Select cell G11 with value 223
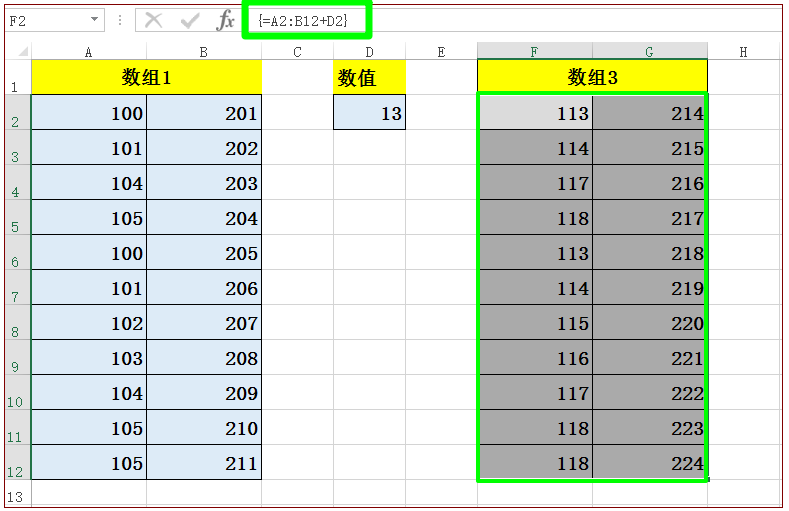Viewport: 789px width, 511px height. (650, 427)
